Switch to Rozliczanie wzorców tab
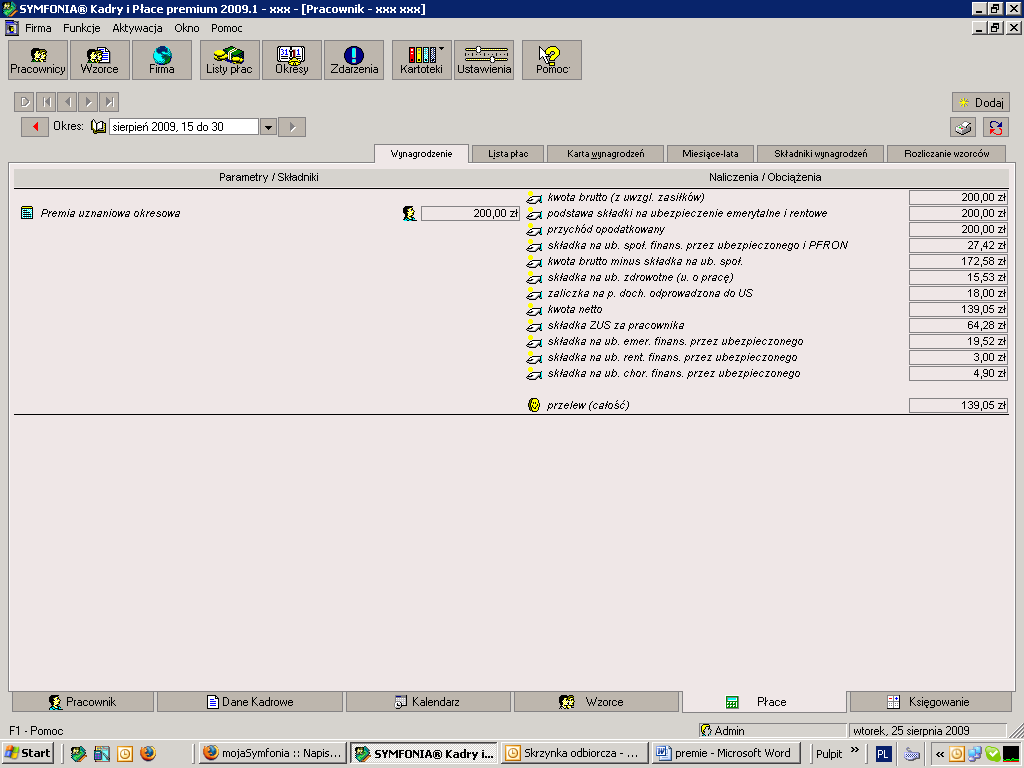Image resolution: width=1024 pixels, height=768 pixels. point(946,154)
